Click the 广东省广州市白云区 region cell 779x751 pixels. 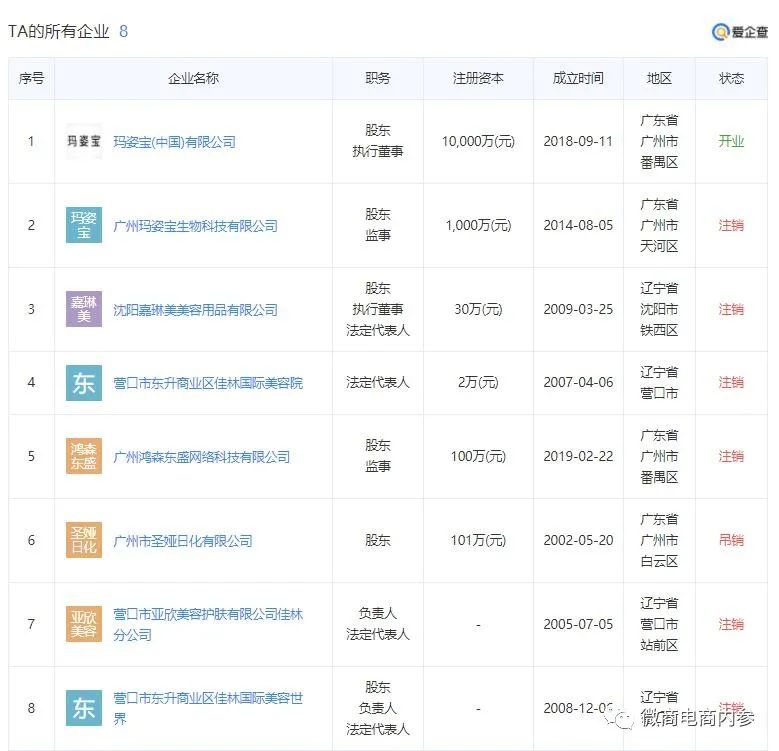point(659,540)
